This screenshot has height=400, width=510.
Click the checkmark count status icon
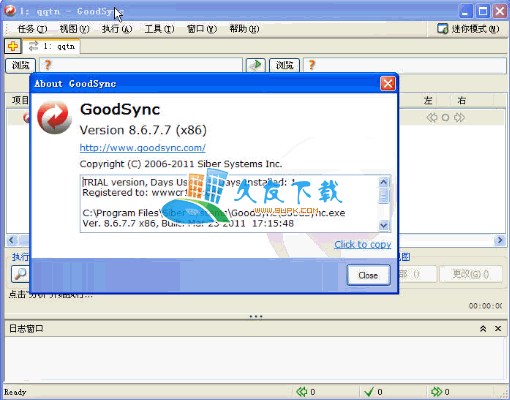point(369,392)
